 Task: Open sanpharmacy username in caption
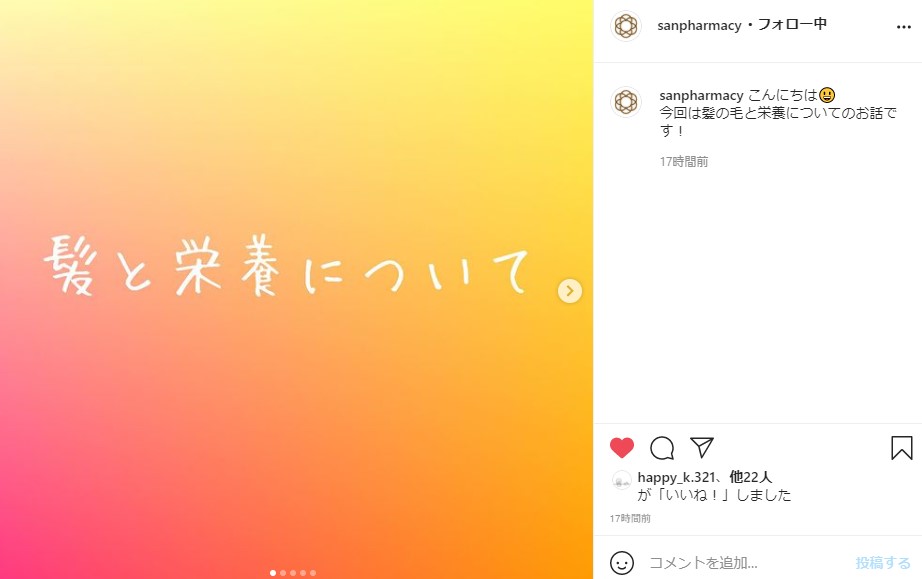701,95
